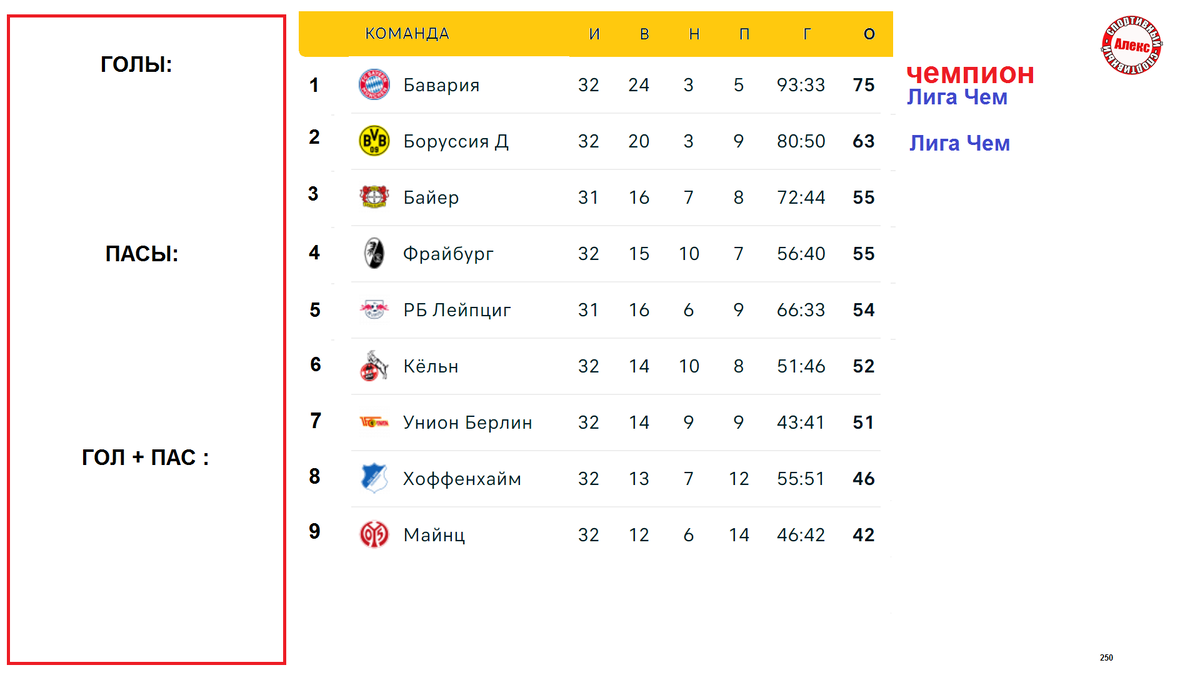Viewport: 1200px width, 675px height.
Task: Click the Г goals column header
Action: 807,34
